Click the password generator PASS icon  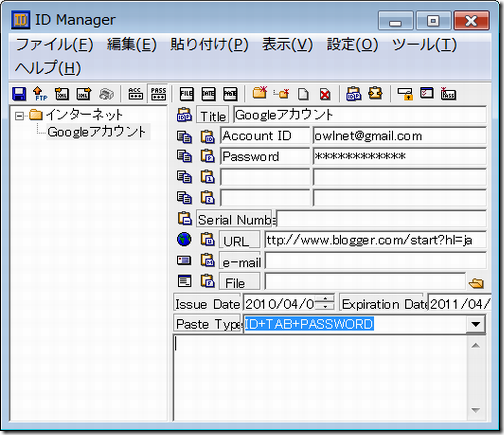(x=448, y=94)
